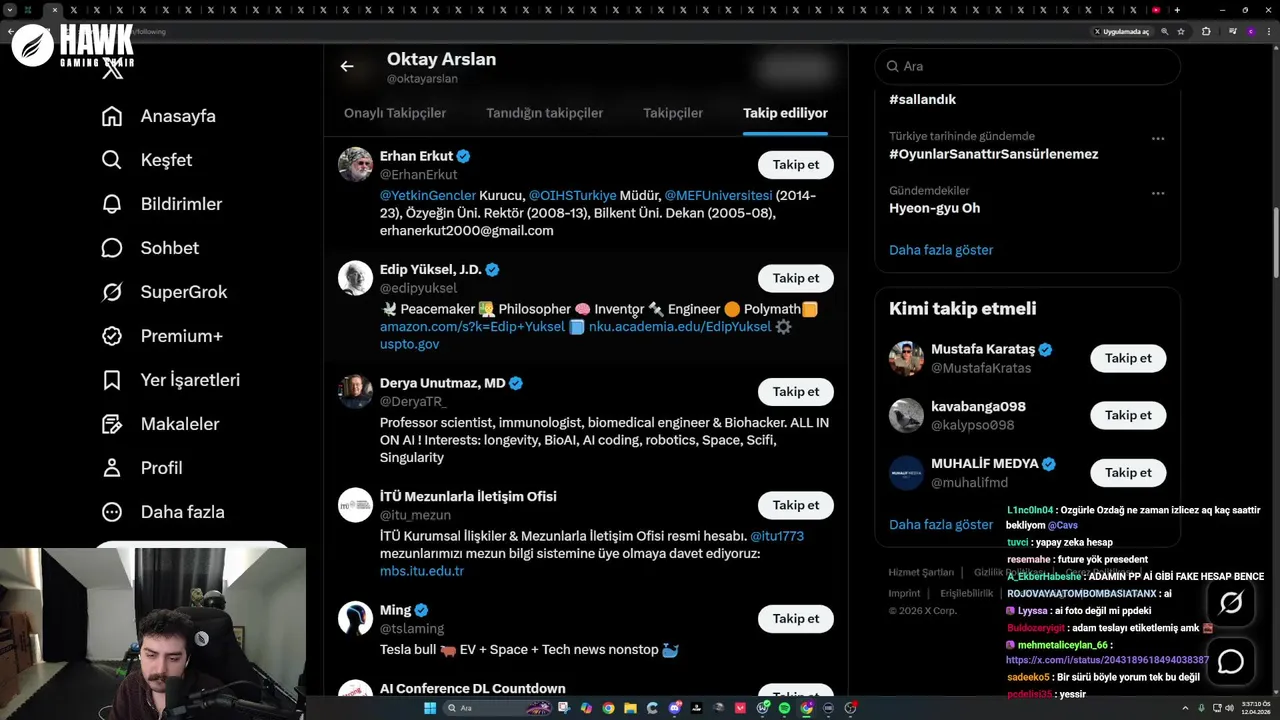Open Discord from taskbar

pos(674,708)
